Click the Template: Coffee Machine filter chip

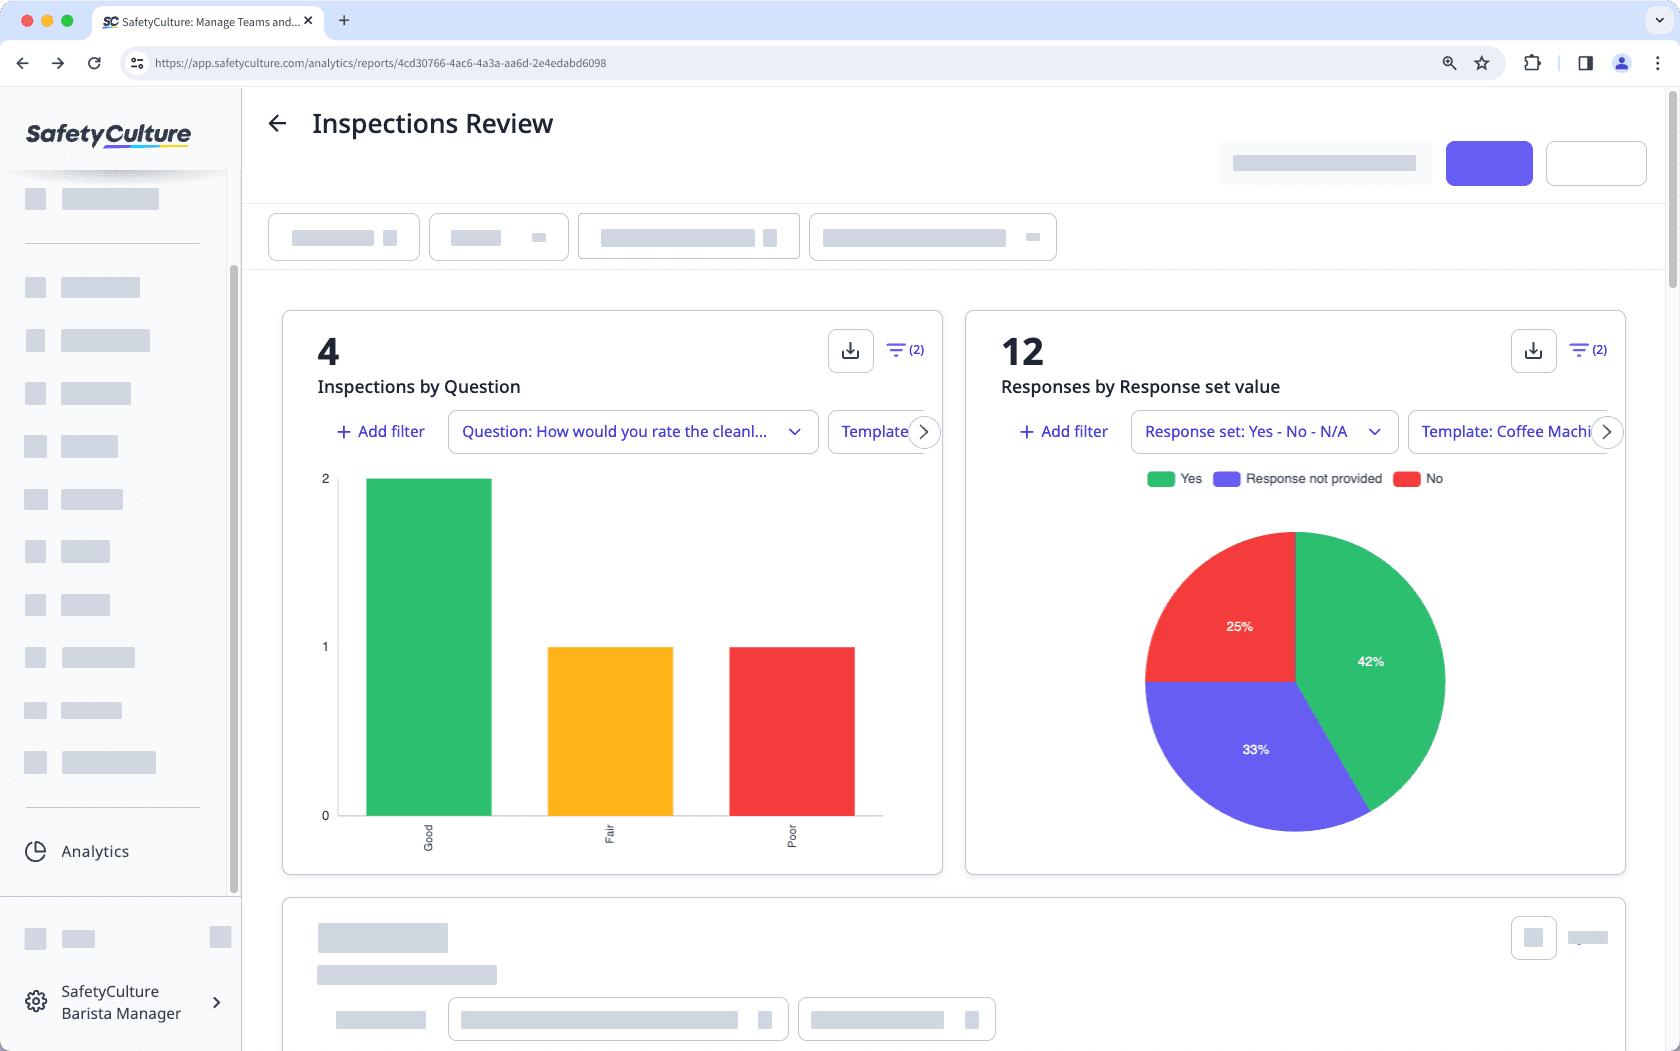pos(1505,431)
